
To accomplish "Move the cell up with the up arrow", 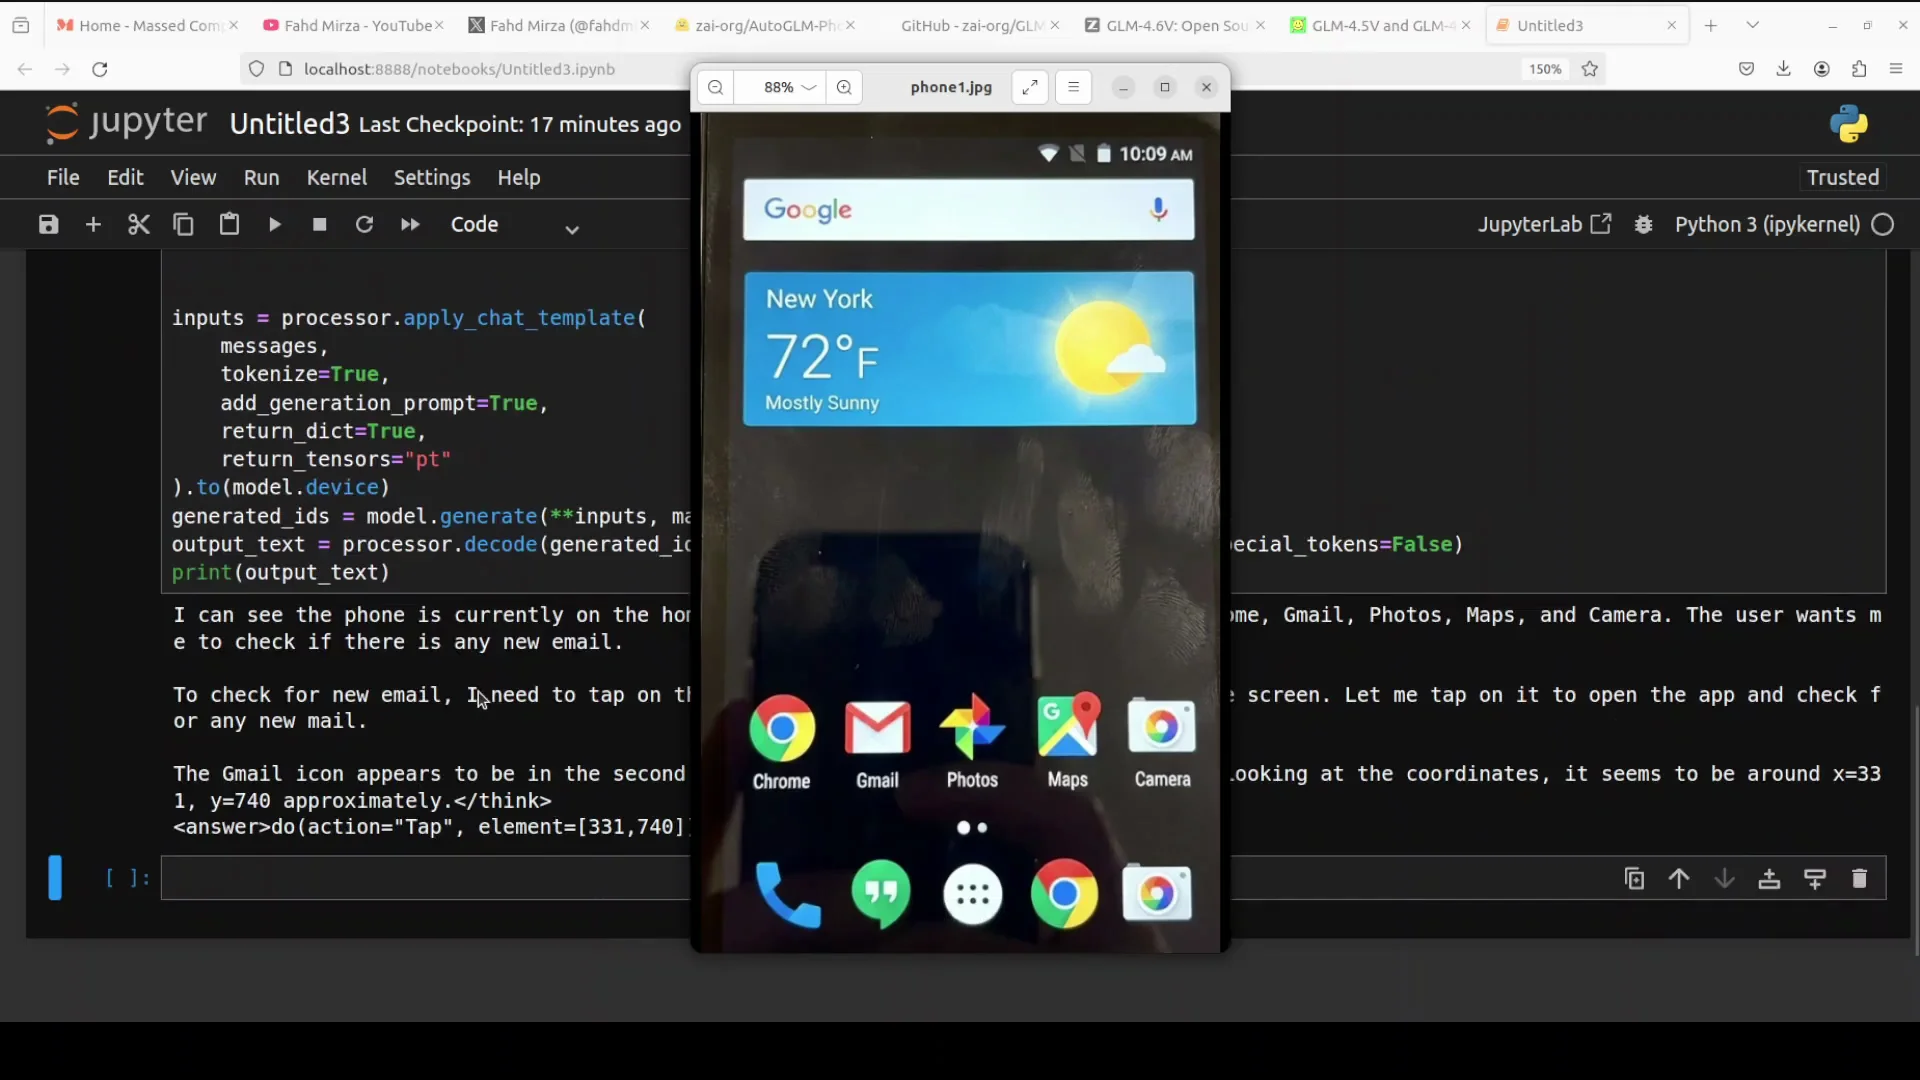I will click(1679, 879).
